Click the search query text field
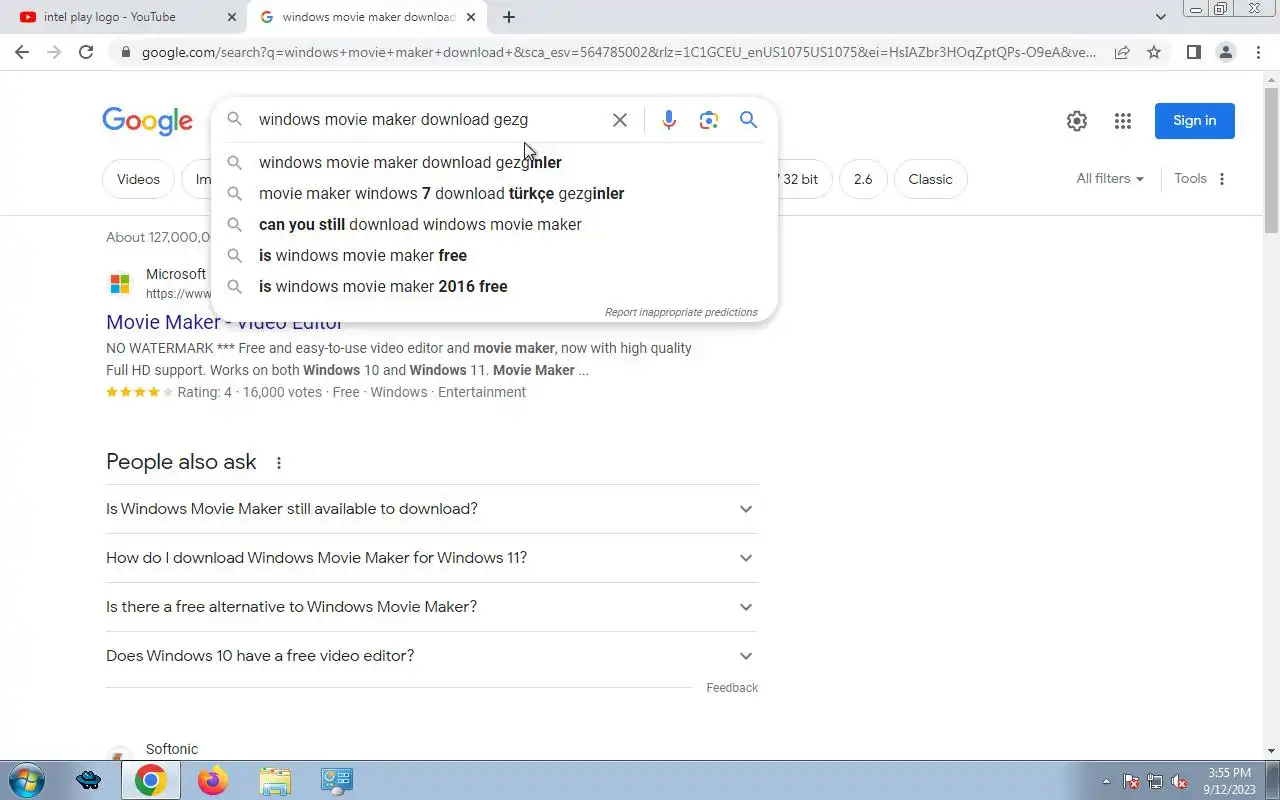Screen dimensions: 1280x800 point(430,120)
